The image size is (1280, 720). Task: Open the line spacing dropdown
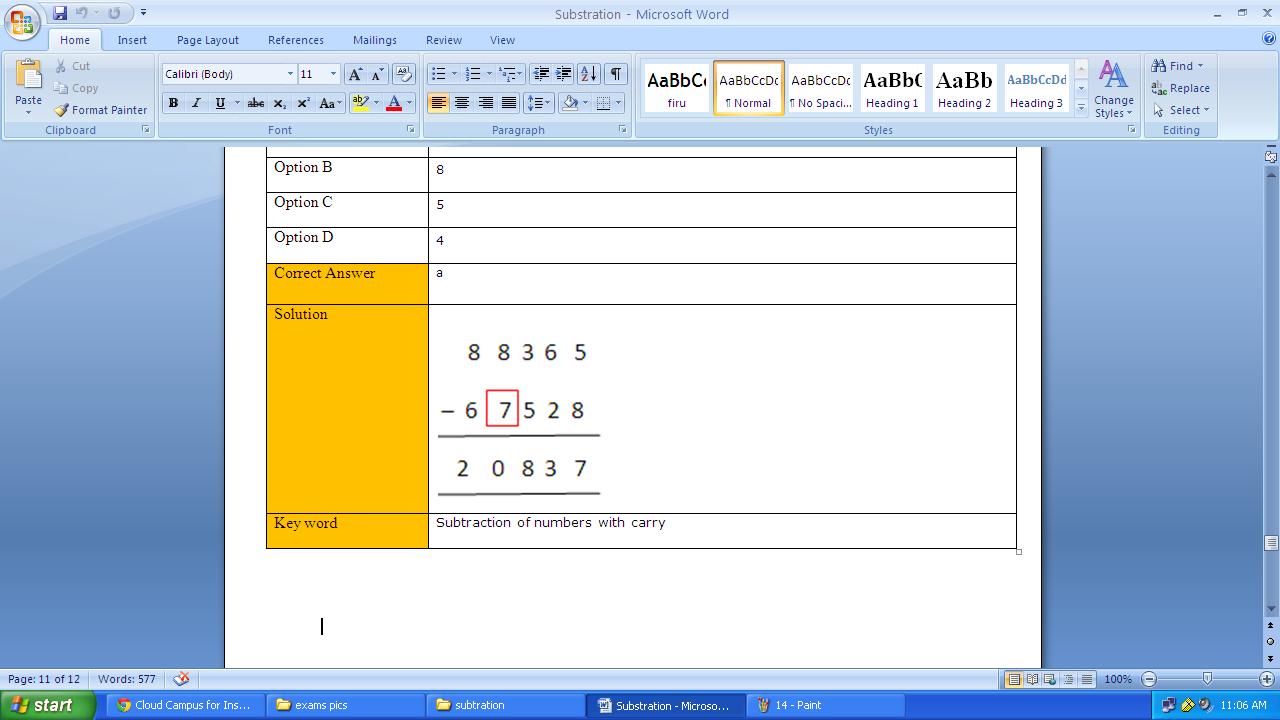click(540, 103)
